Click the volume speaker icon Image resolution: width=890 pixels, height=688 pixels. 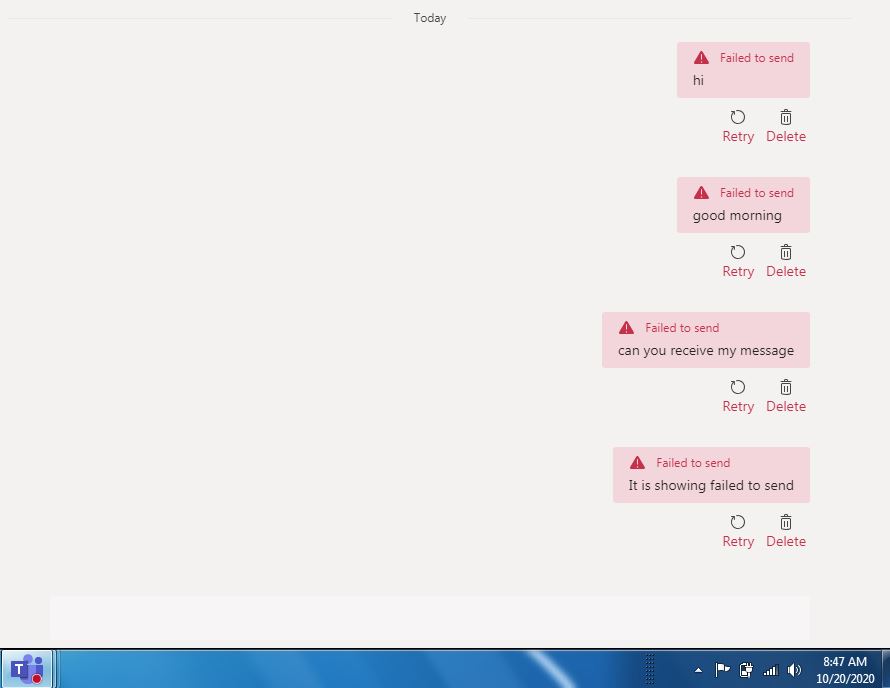[x=794, y=670]
